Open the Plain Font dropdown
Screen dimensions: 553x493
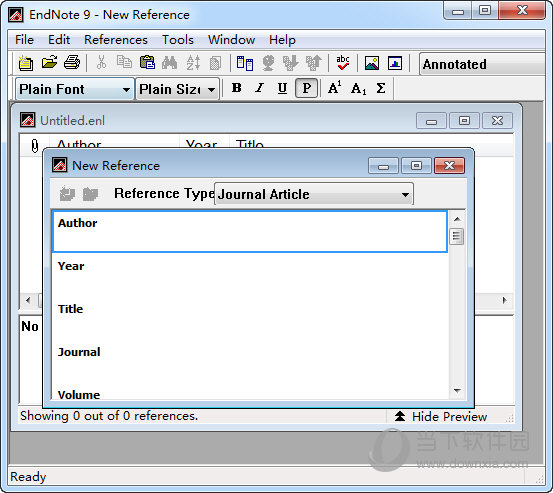[x=74, y=89]
